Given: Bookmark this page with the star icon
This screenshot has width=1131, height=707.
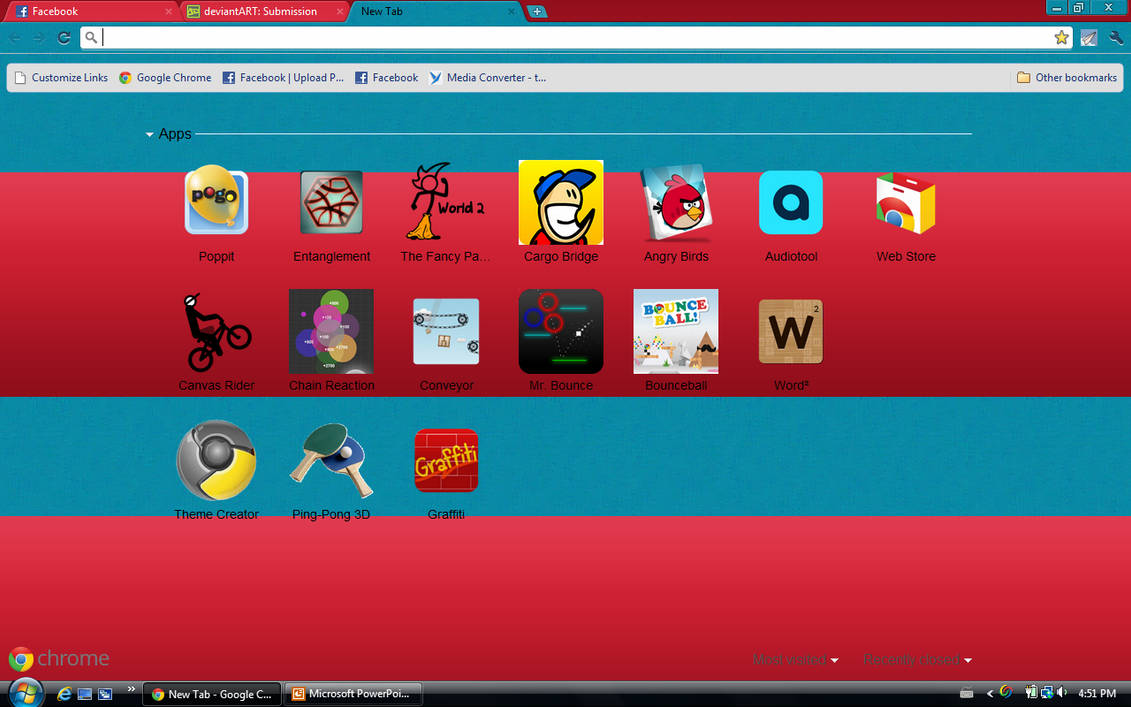Looking at the screenshot, I should [1061, 38].
